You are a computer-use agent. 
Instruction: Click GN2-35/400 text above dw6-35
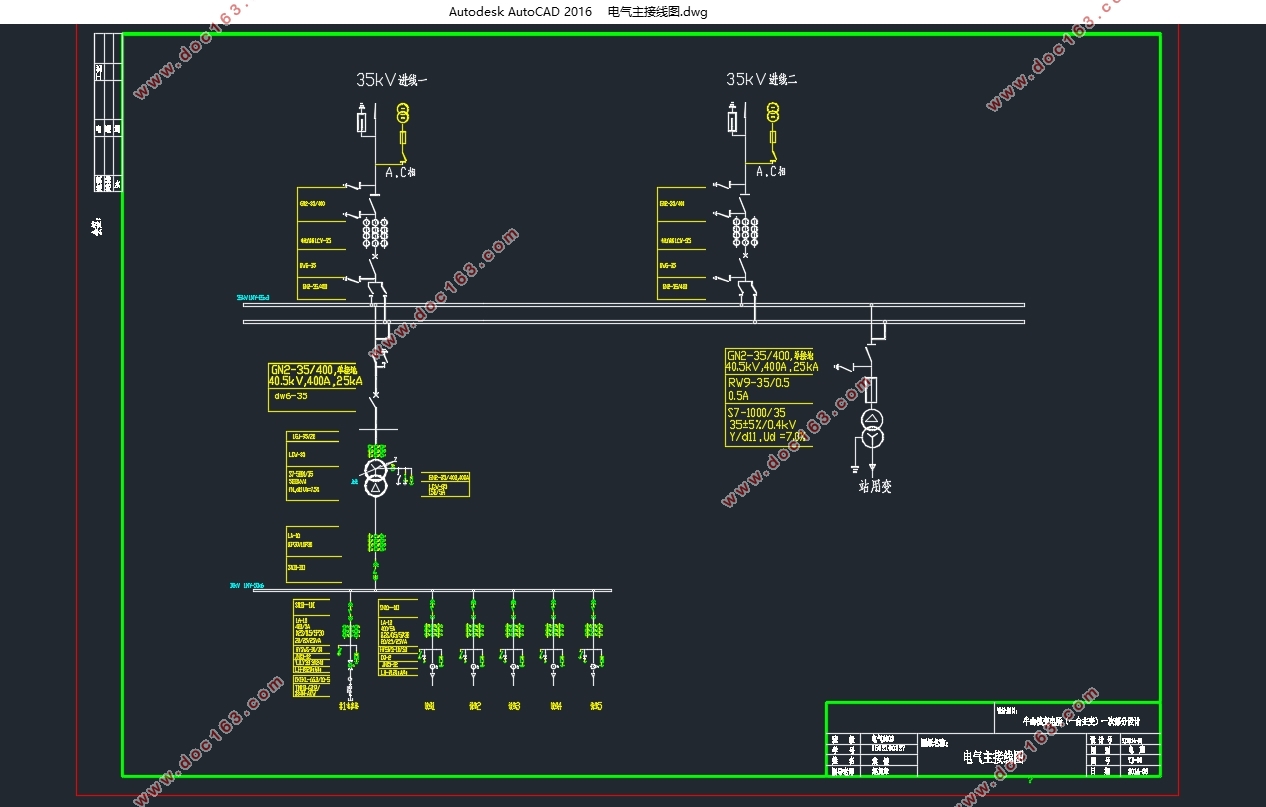pos(301,369)
